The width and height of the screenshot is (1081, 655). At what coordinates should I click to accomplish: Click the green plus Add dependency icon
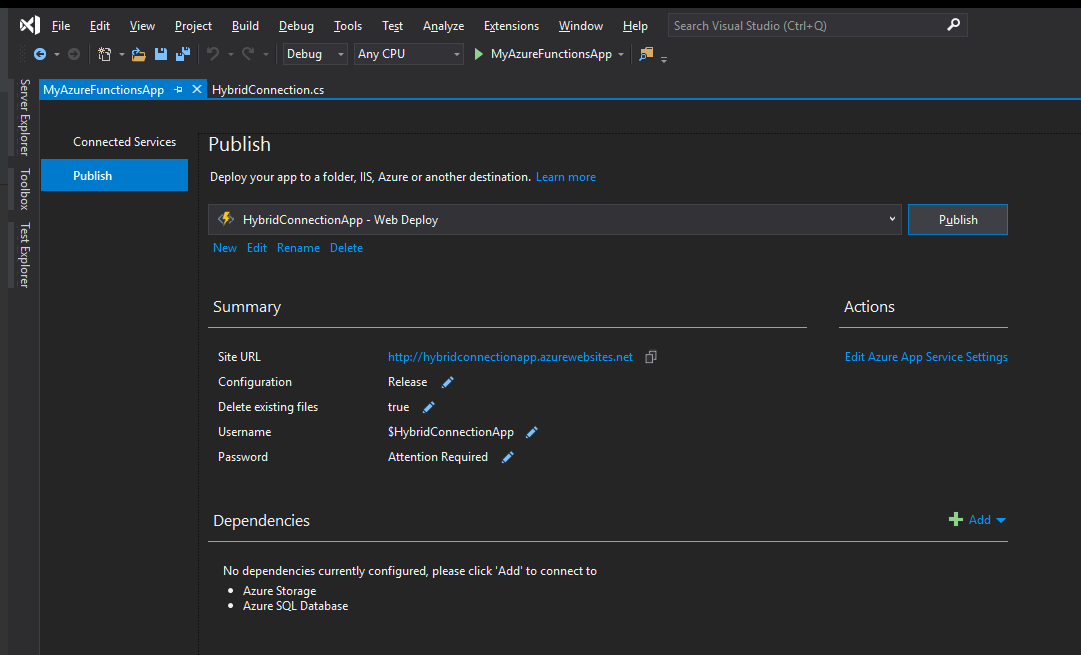click(x=956, y=519)
